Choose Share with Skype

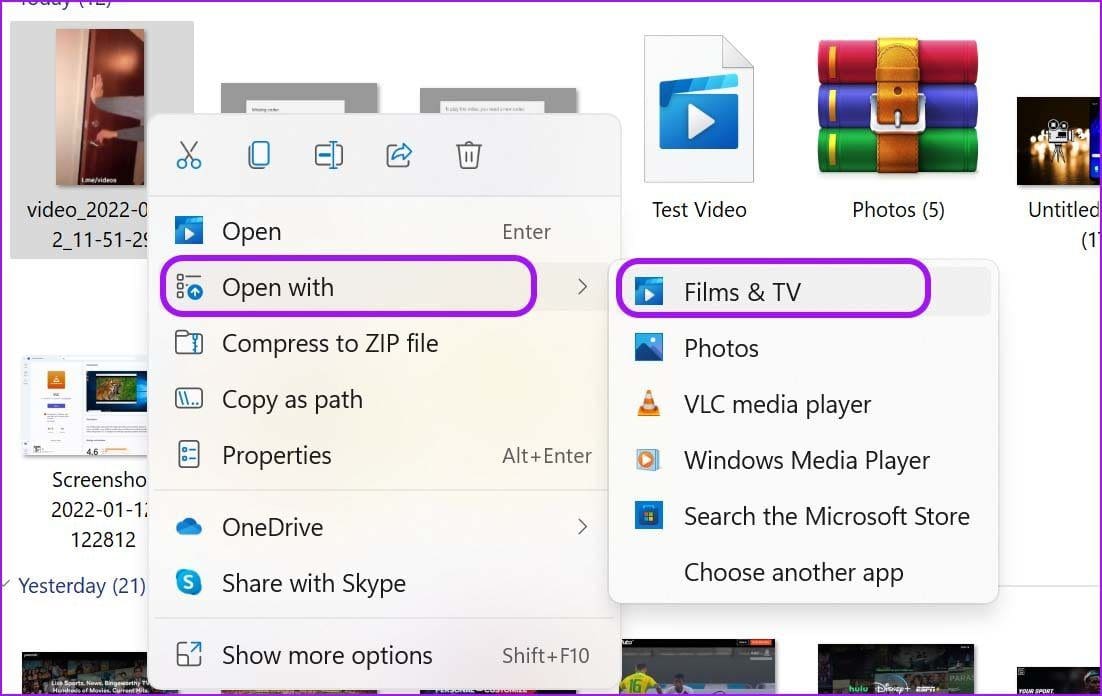coord(384,583)
